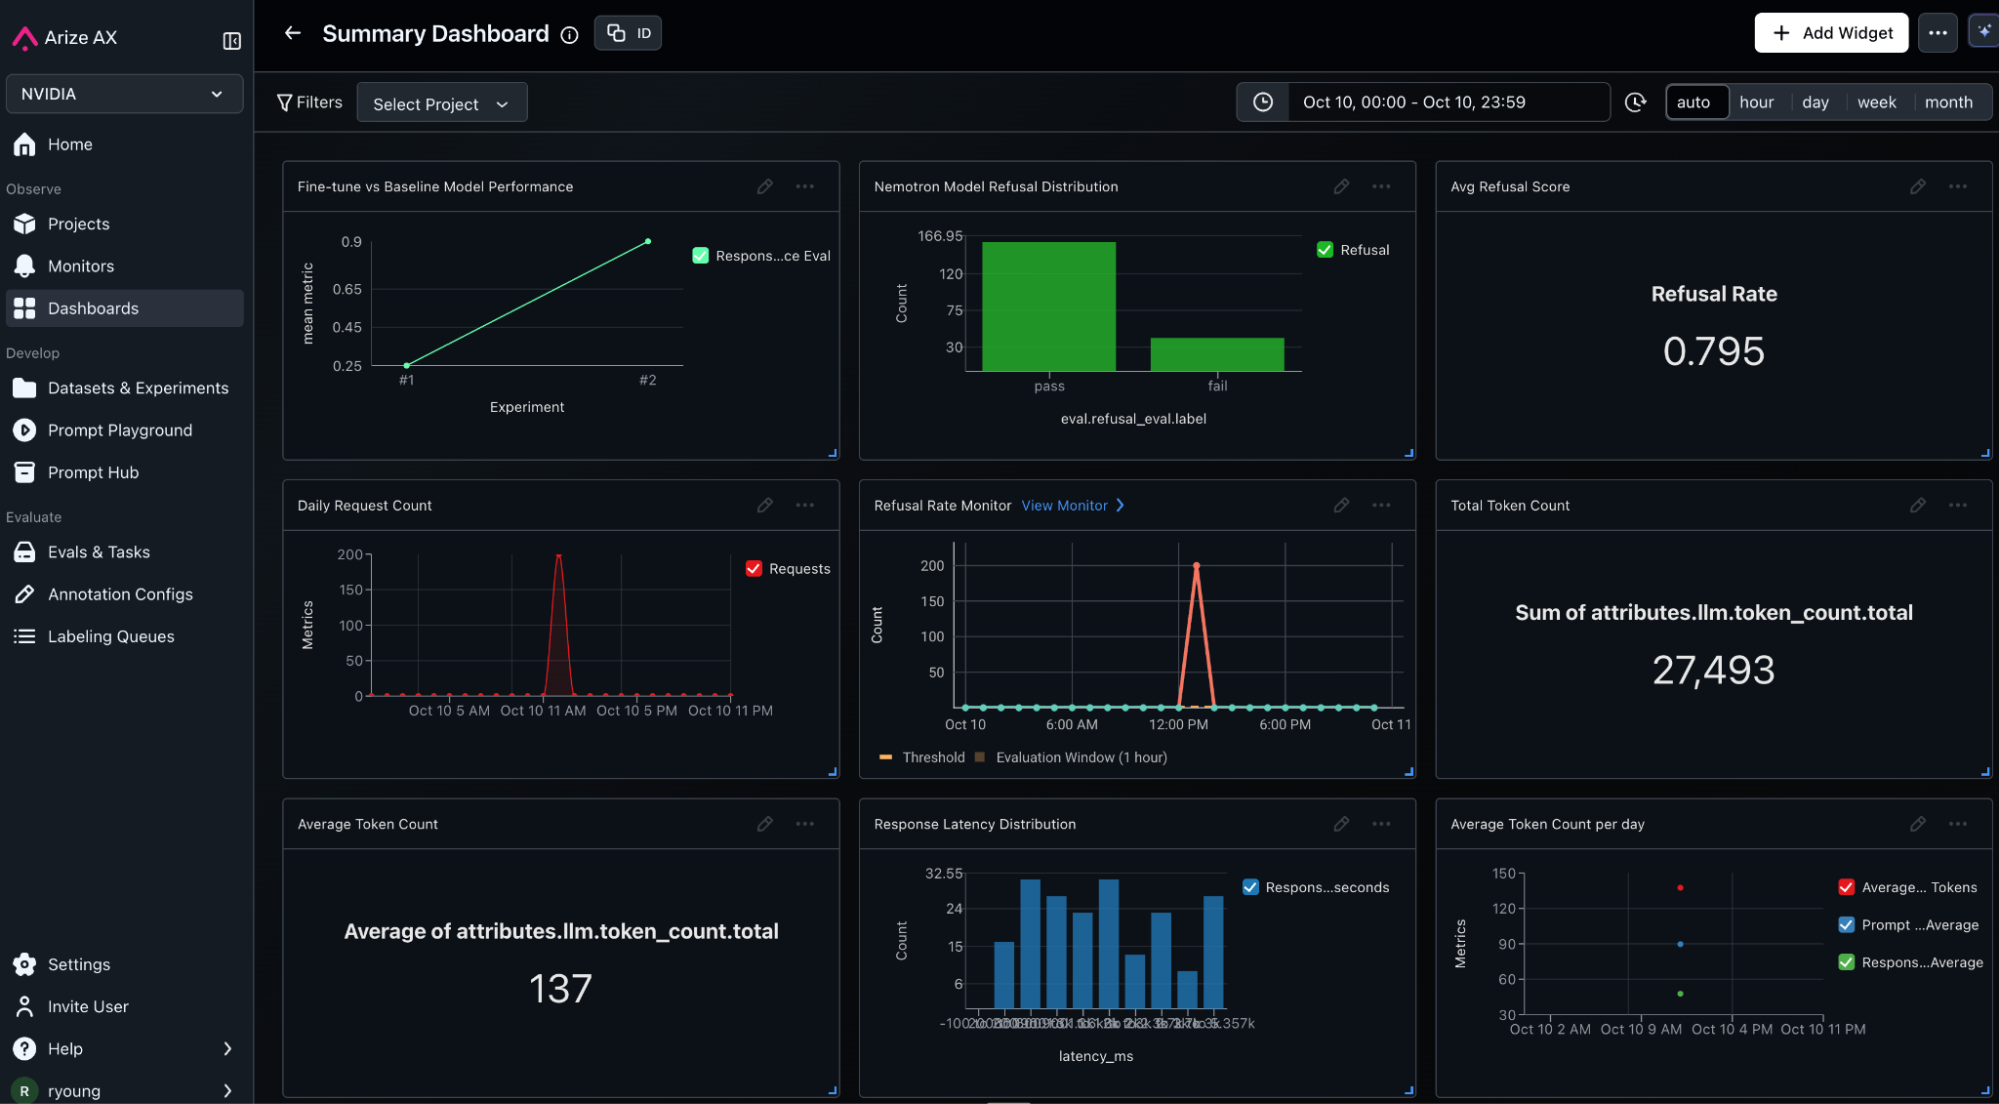The width and height of the screenshot is (1999, 1104).
Task: Edit the Total Token Count widget
Action: click(1917, 506)
